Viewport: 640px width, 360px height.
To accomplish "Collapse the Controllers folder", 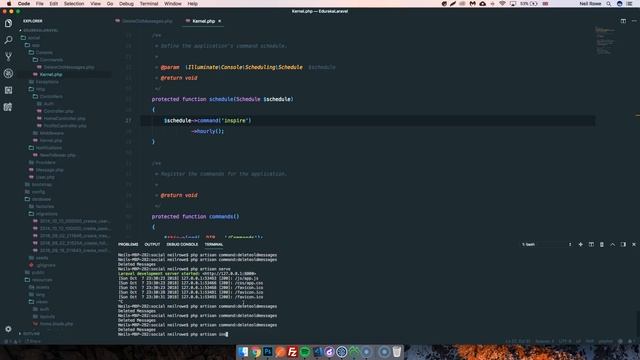I will 51,96.
